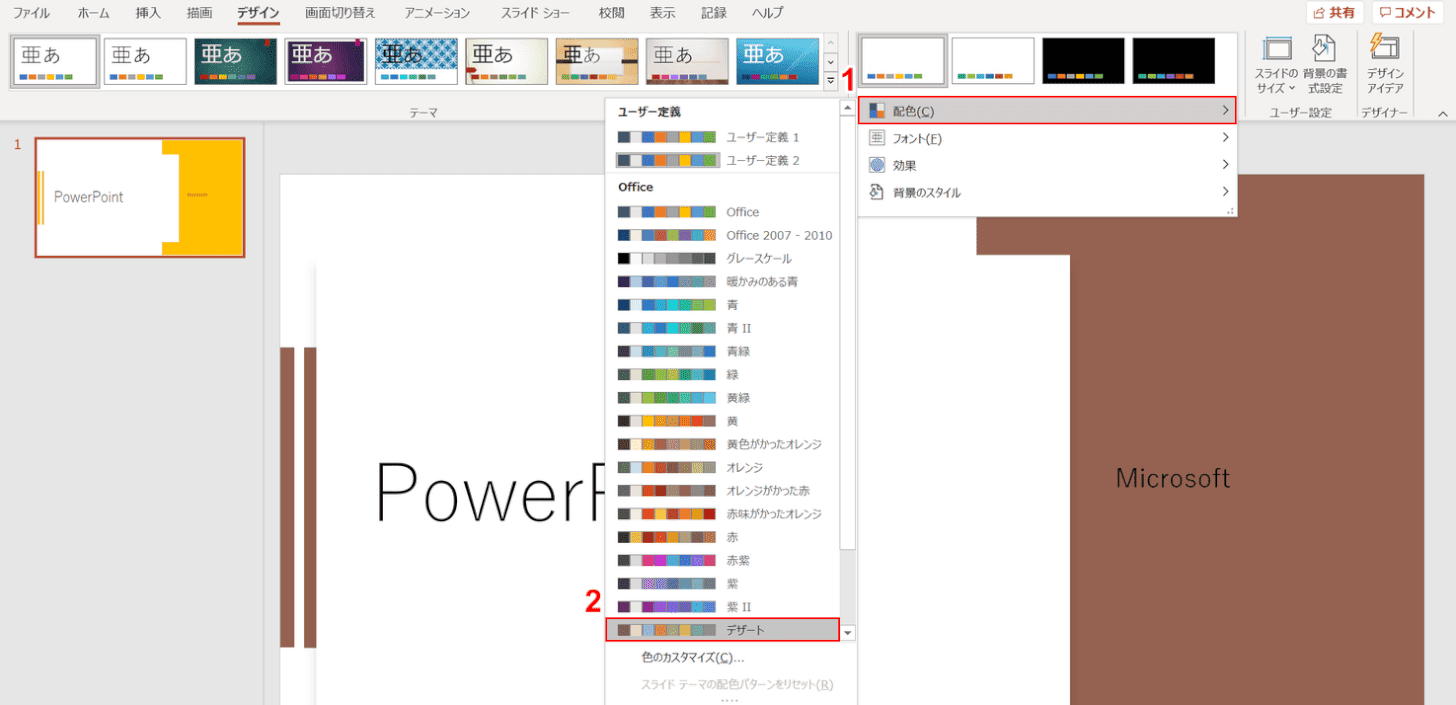Click the フォント fonts icon in menu
The height and width of the screenshot is (705, 1456).
877,138
